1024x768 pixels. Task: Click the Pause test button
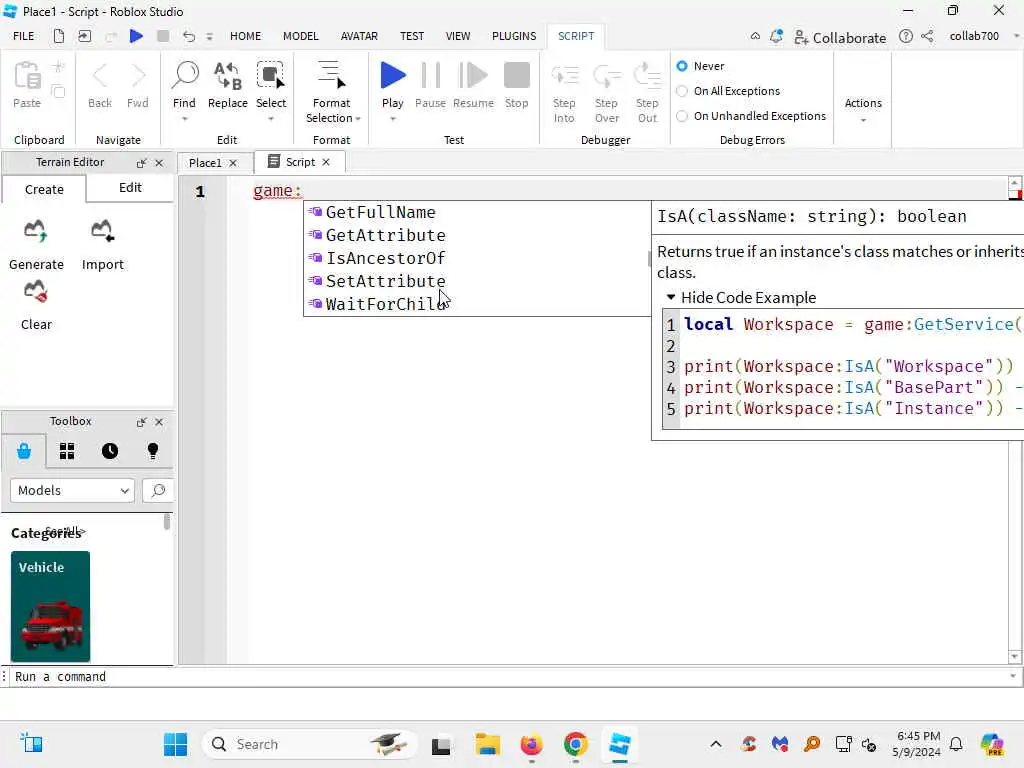(430, 75)
